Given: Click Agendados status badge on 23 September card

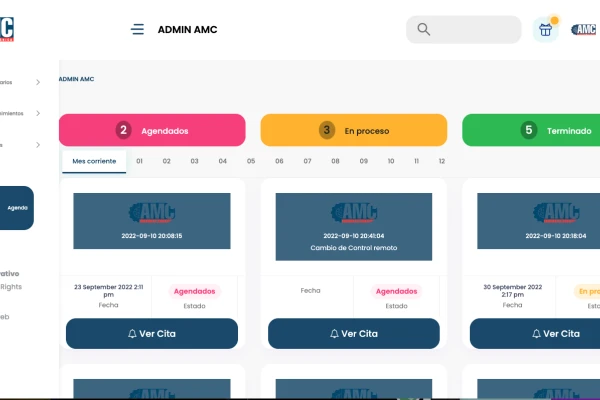Looking at the screenshot, I should point(194,291).
